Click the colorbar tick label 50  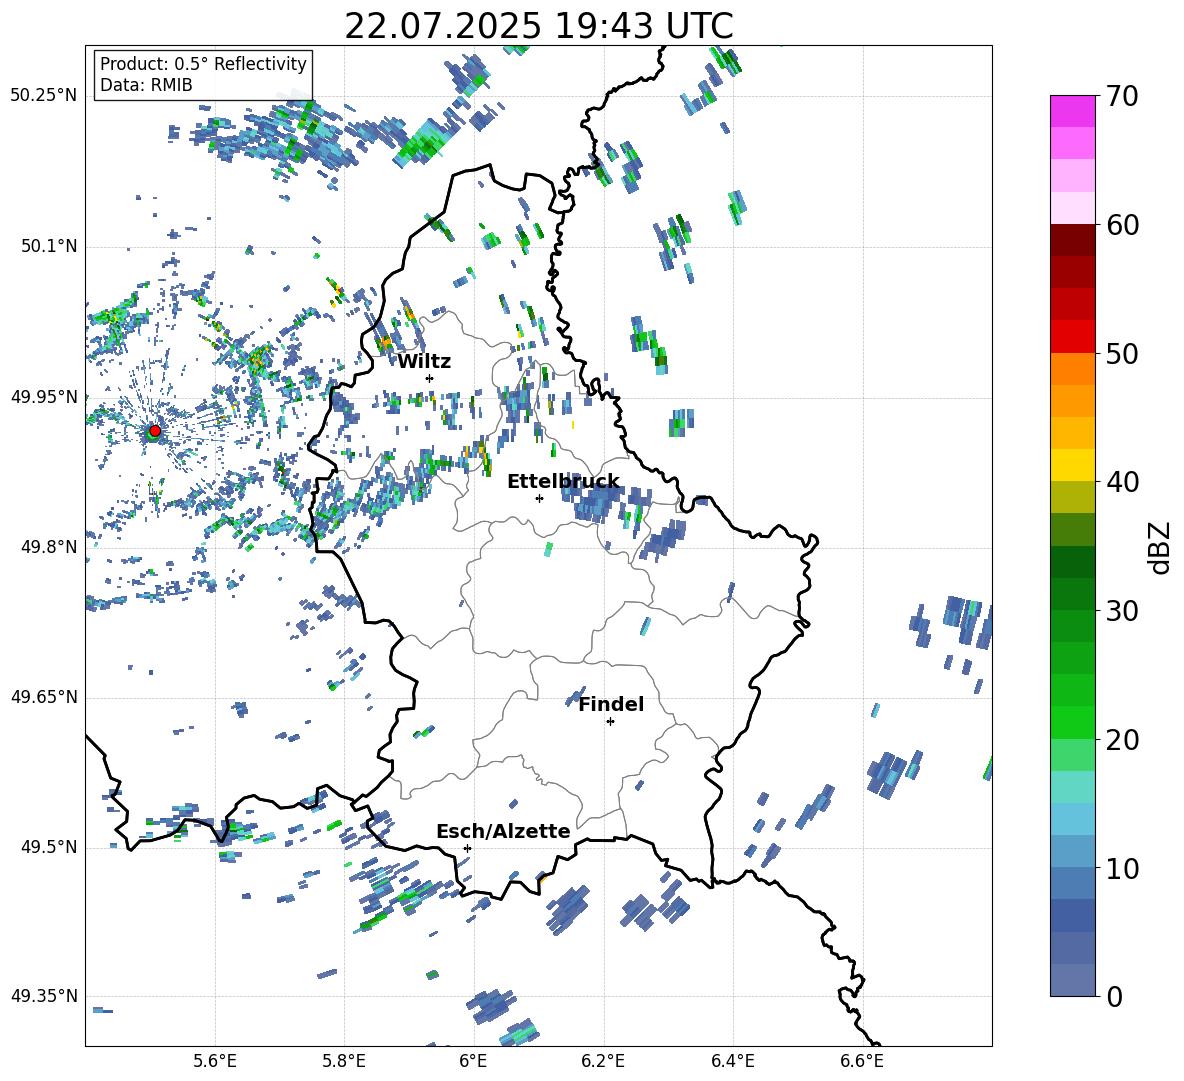coord(1121,353)
